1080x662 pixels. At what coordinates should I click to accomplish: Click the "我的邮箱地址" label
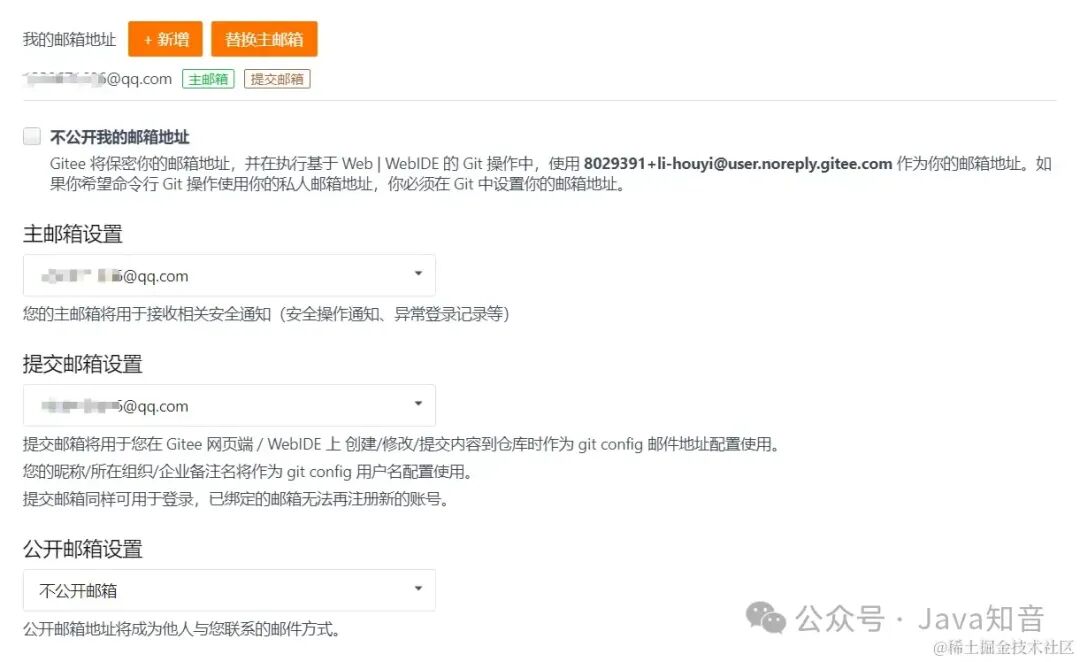(x=70, y=40)
